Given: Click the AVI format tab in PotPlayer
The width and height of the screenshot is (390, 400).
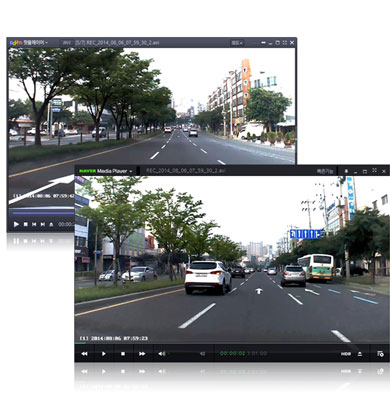Looking at the screenshot, I should click(x=67, y=43).
